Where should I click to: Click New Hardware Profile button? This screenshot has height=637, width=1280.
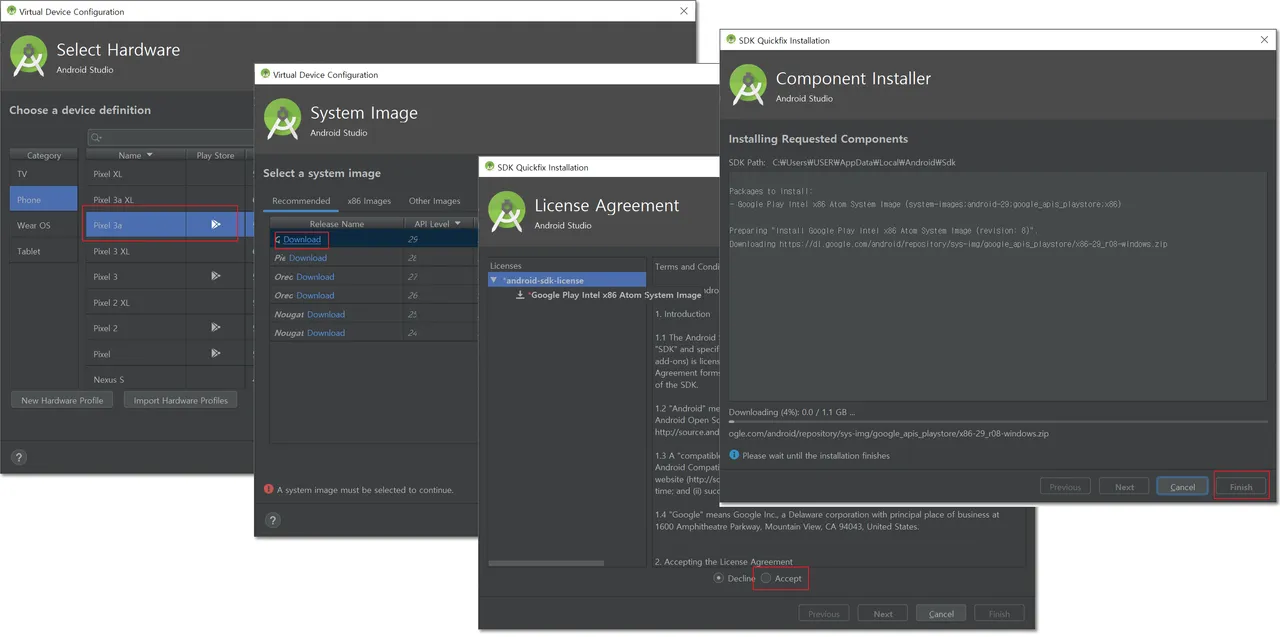(x=62, y=400)
